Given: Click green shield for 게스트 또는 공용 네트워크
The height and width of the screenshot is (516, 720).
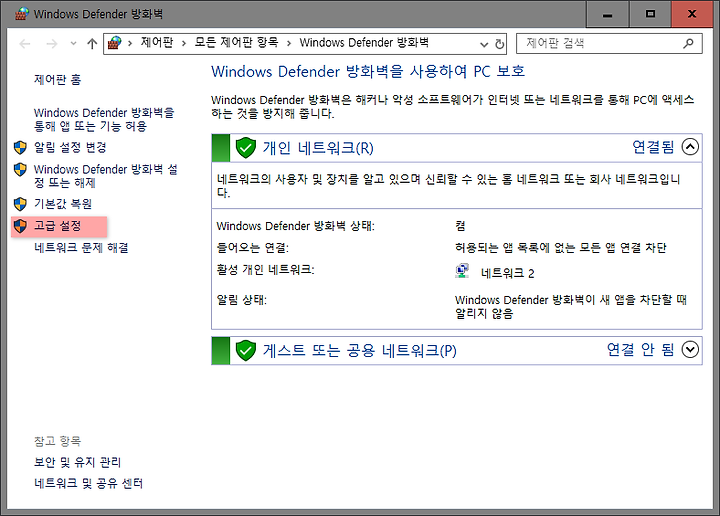Looking at the screenshot, I should point(246,351).
